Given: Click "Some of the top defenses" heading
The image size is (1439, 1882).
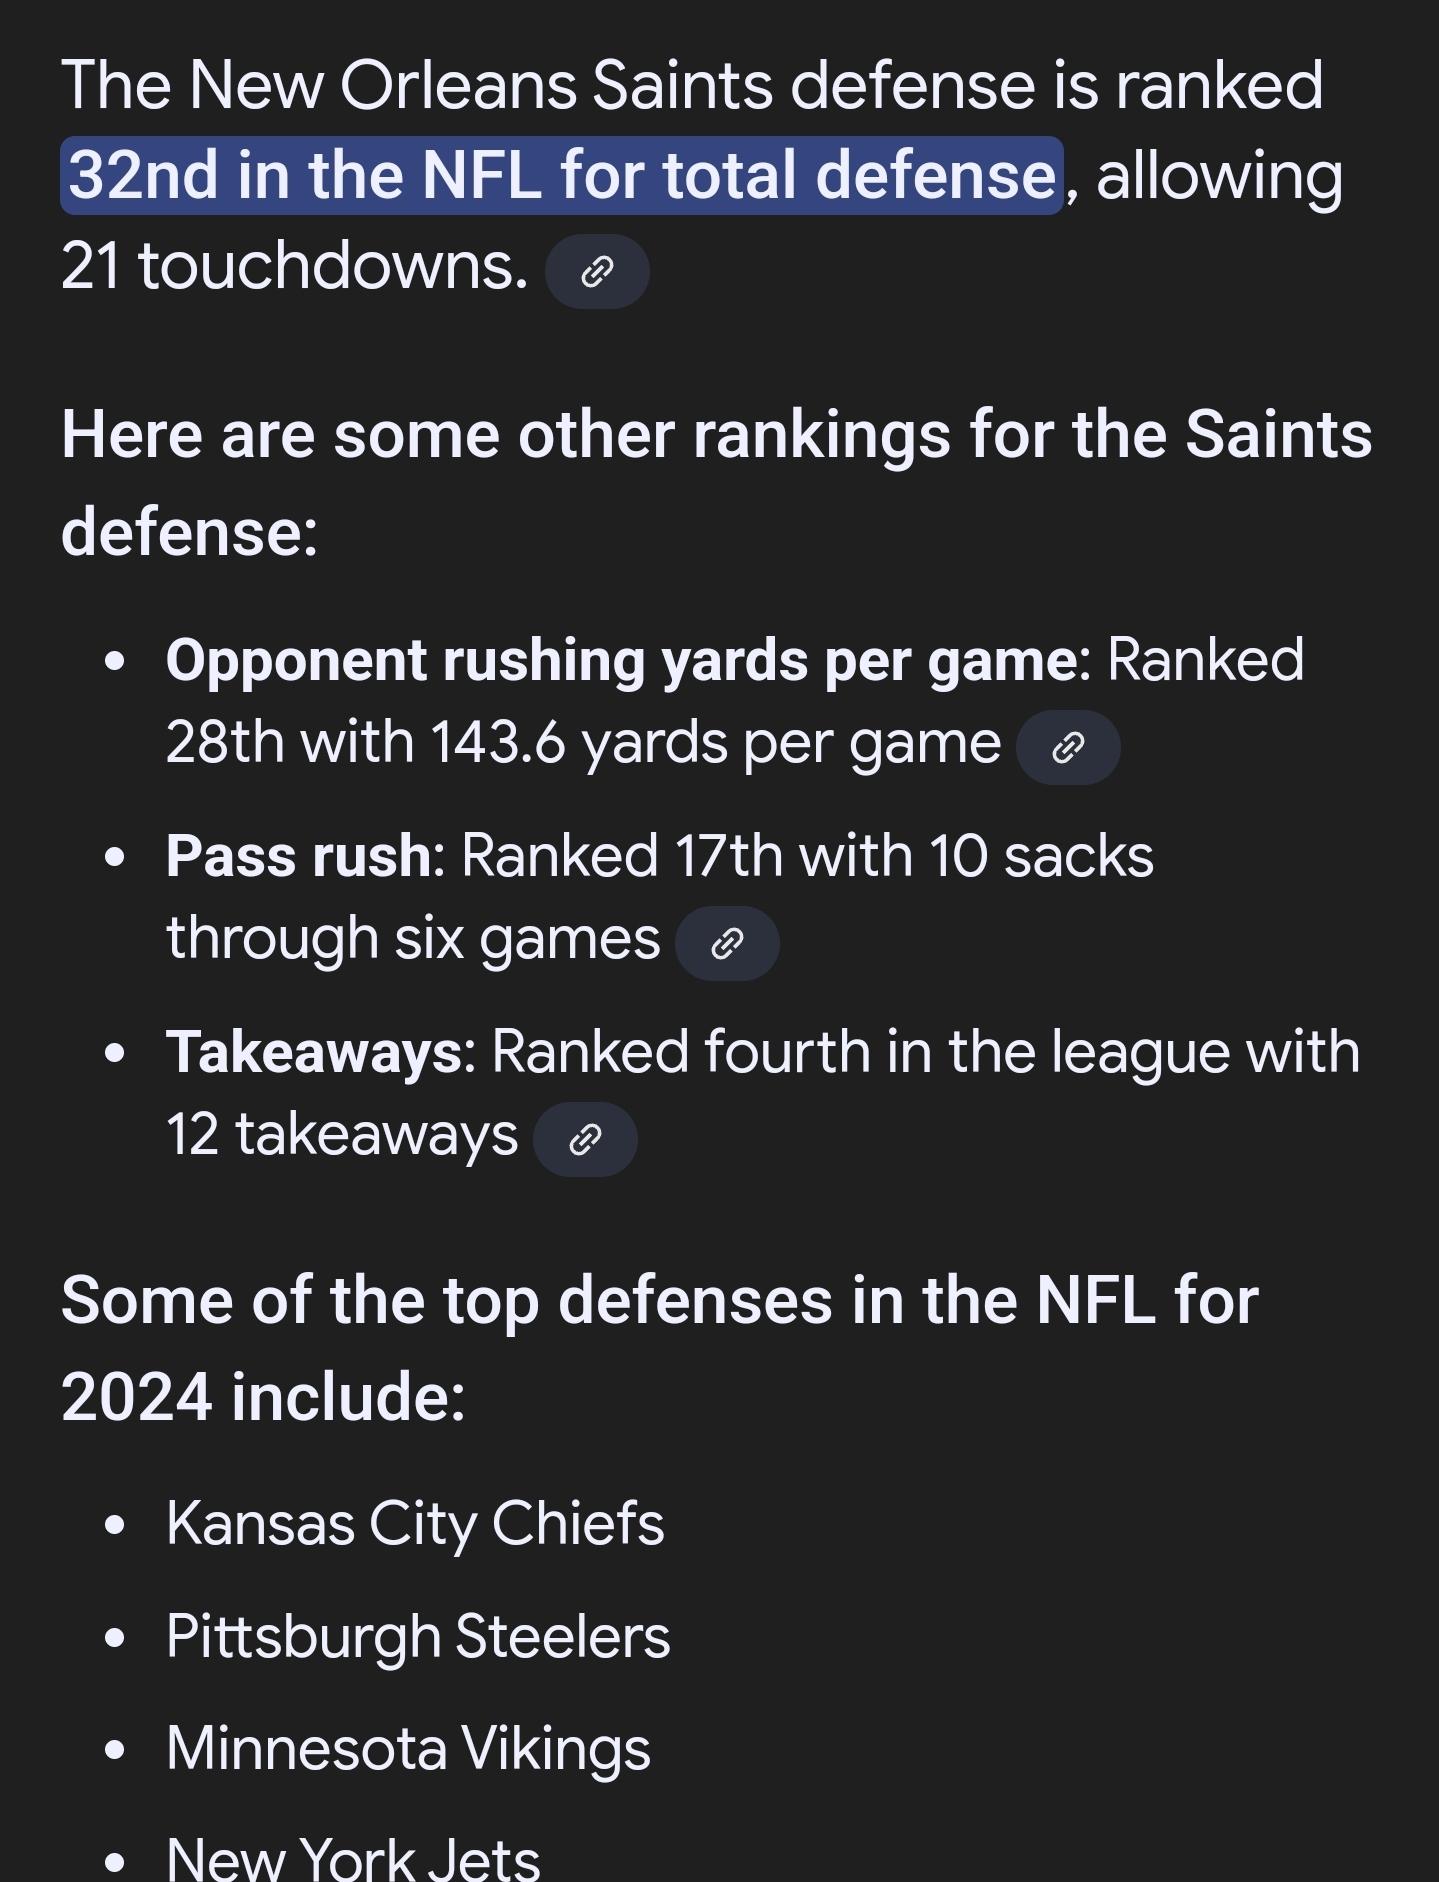Looking at the screenshot, I should click(x=660, y=1348).
